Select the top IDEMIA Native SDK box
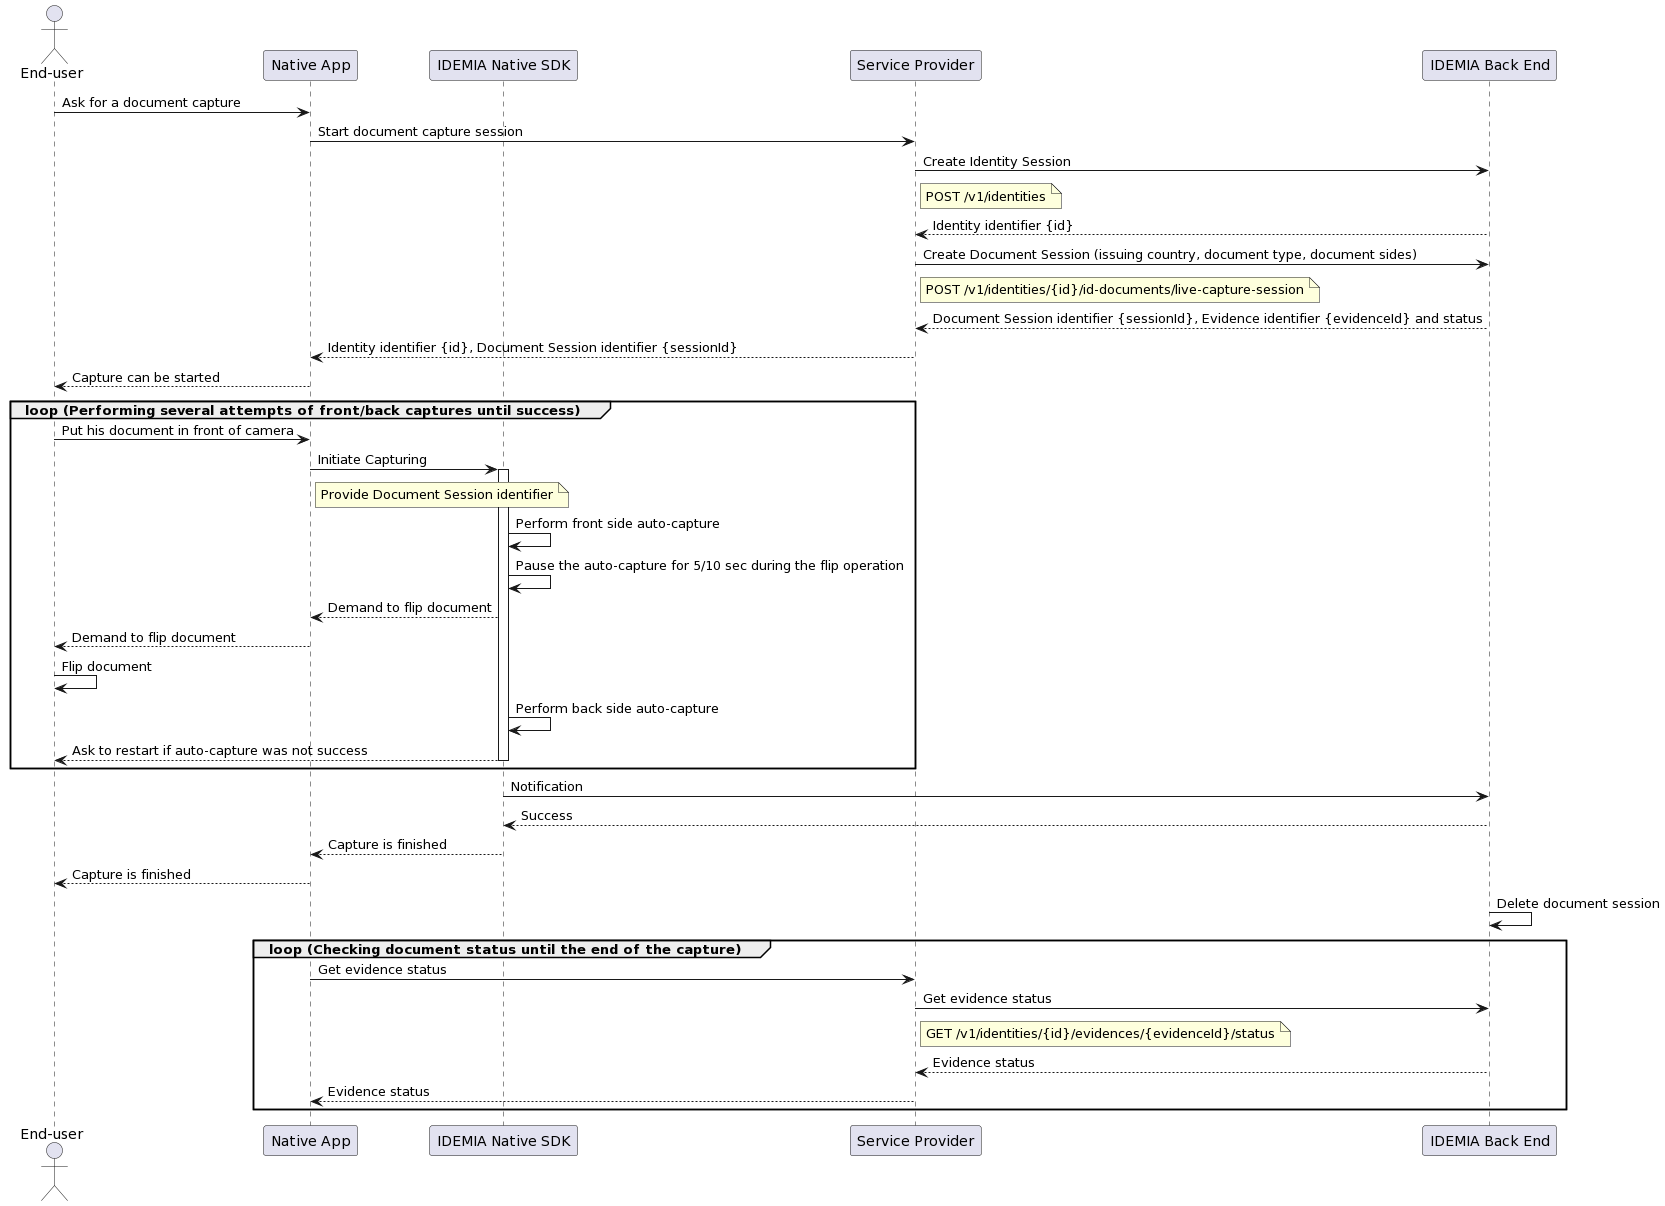 [503, 65]
